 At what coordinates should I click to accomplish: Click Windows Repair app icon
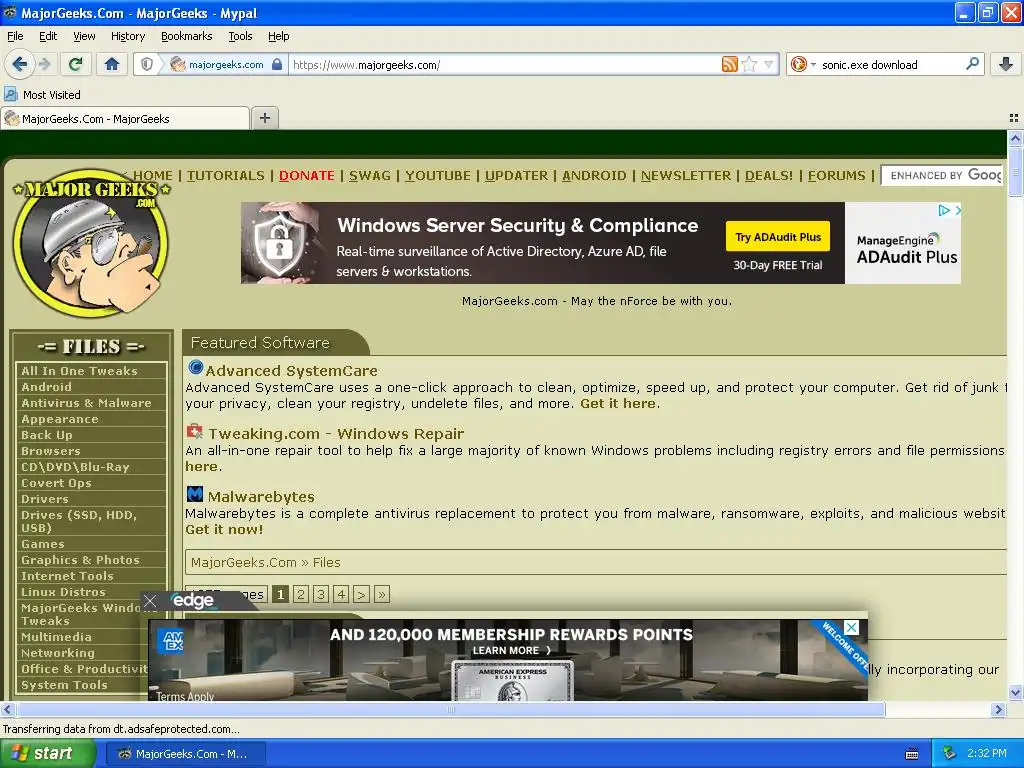[194, 430]
